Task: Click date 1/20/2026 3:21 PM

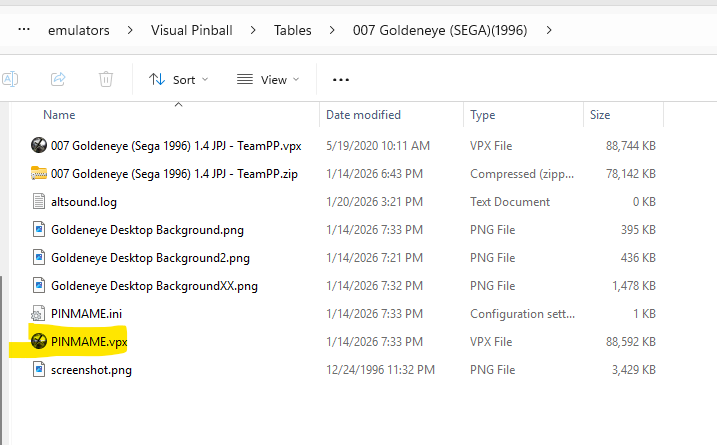Action: click(374, 202)
